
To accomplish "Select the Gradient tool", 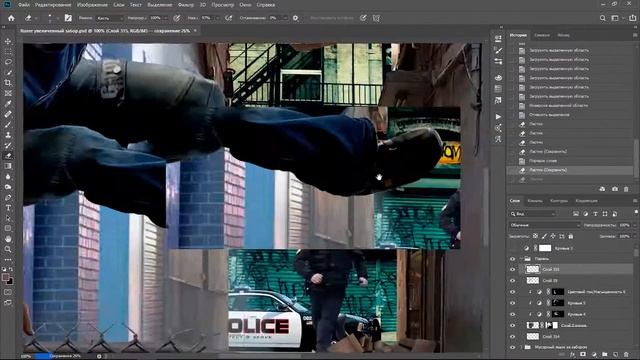I will click(8, 166).
